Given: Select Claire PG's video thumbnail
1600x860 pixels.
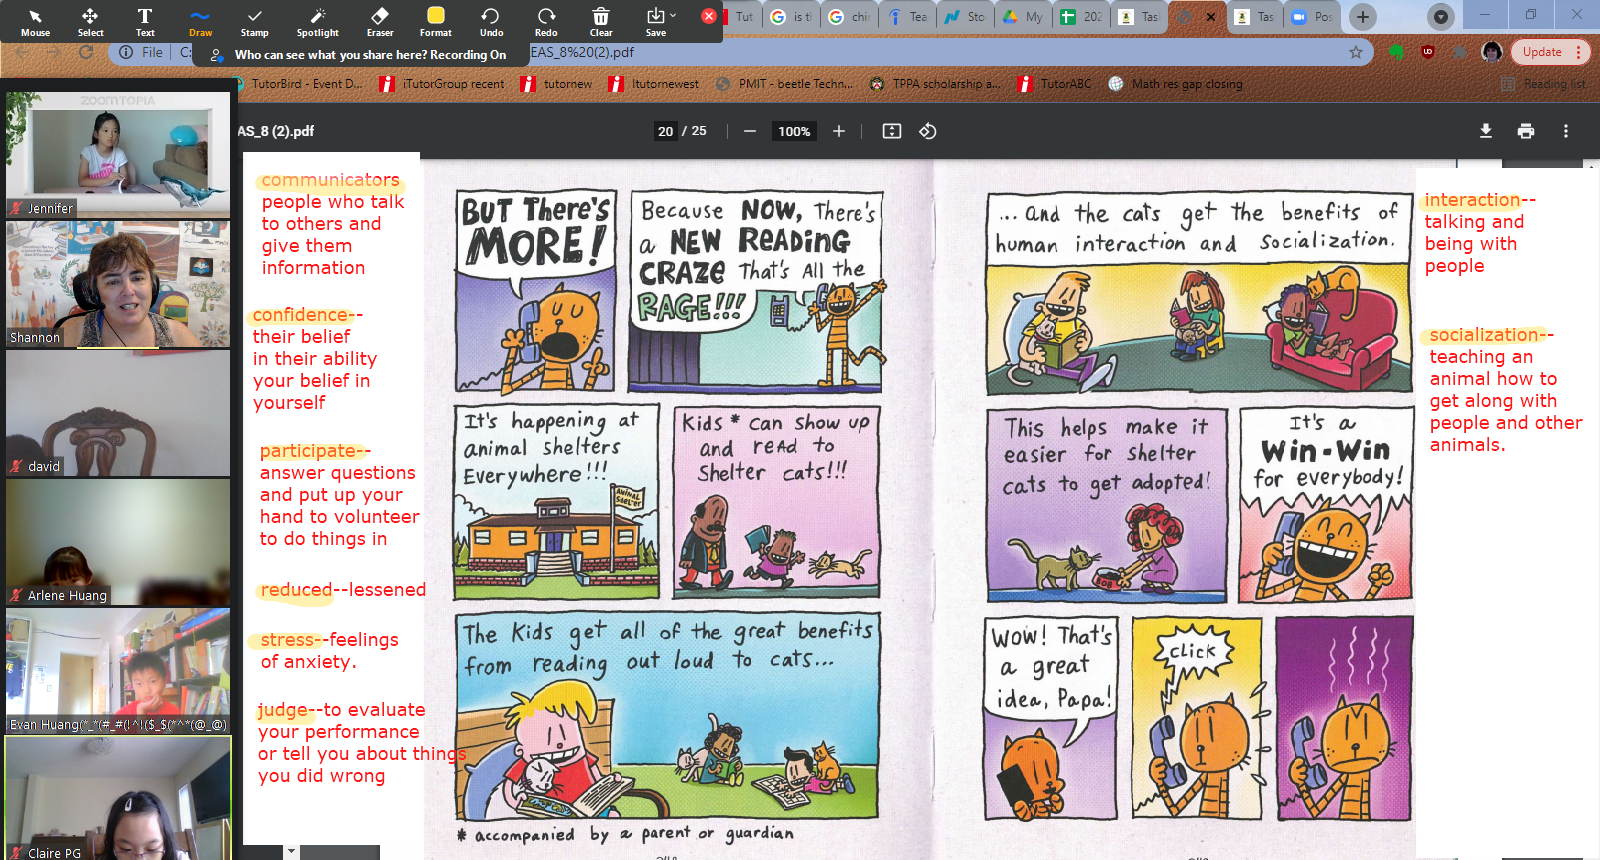Looking at the screenshot, I should tap(118, 799).
